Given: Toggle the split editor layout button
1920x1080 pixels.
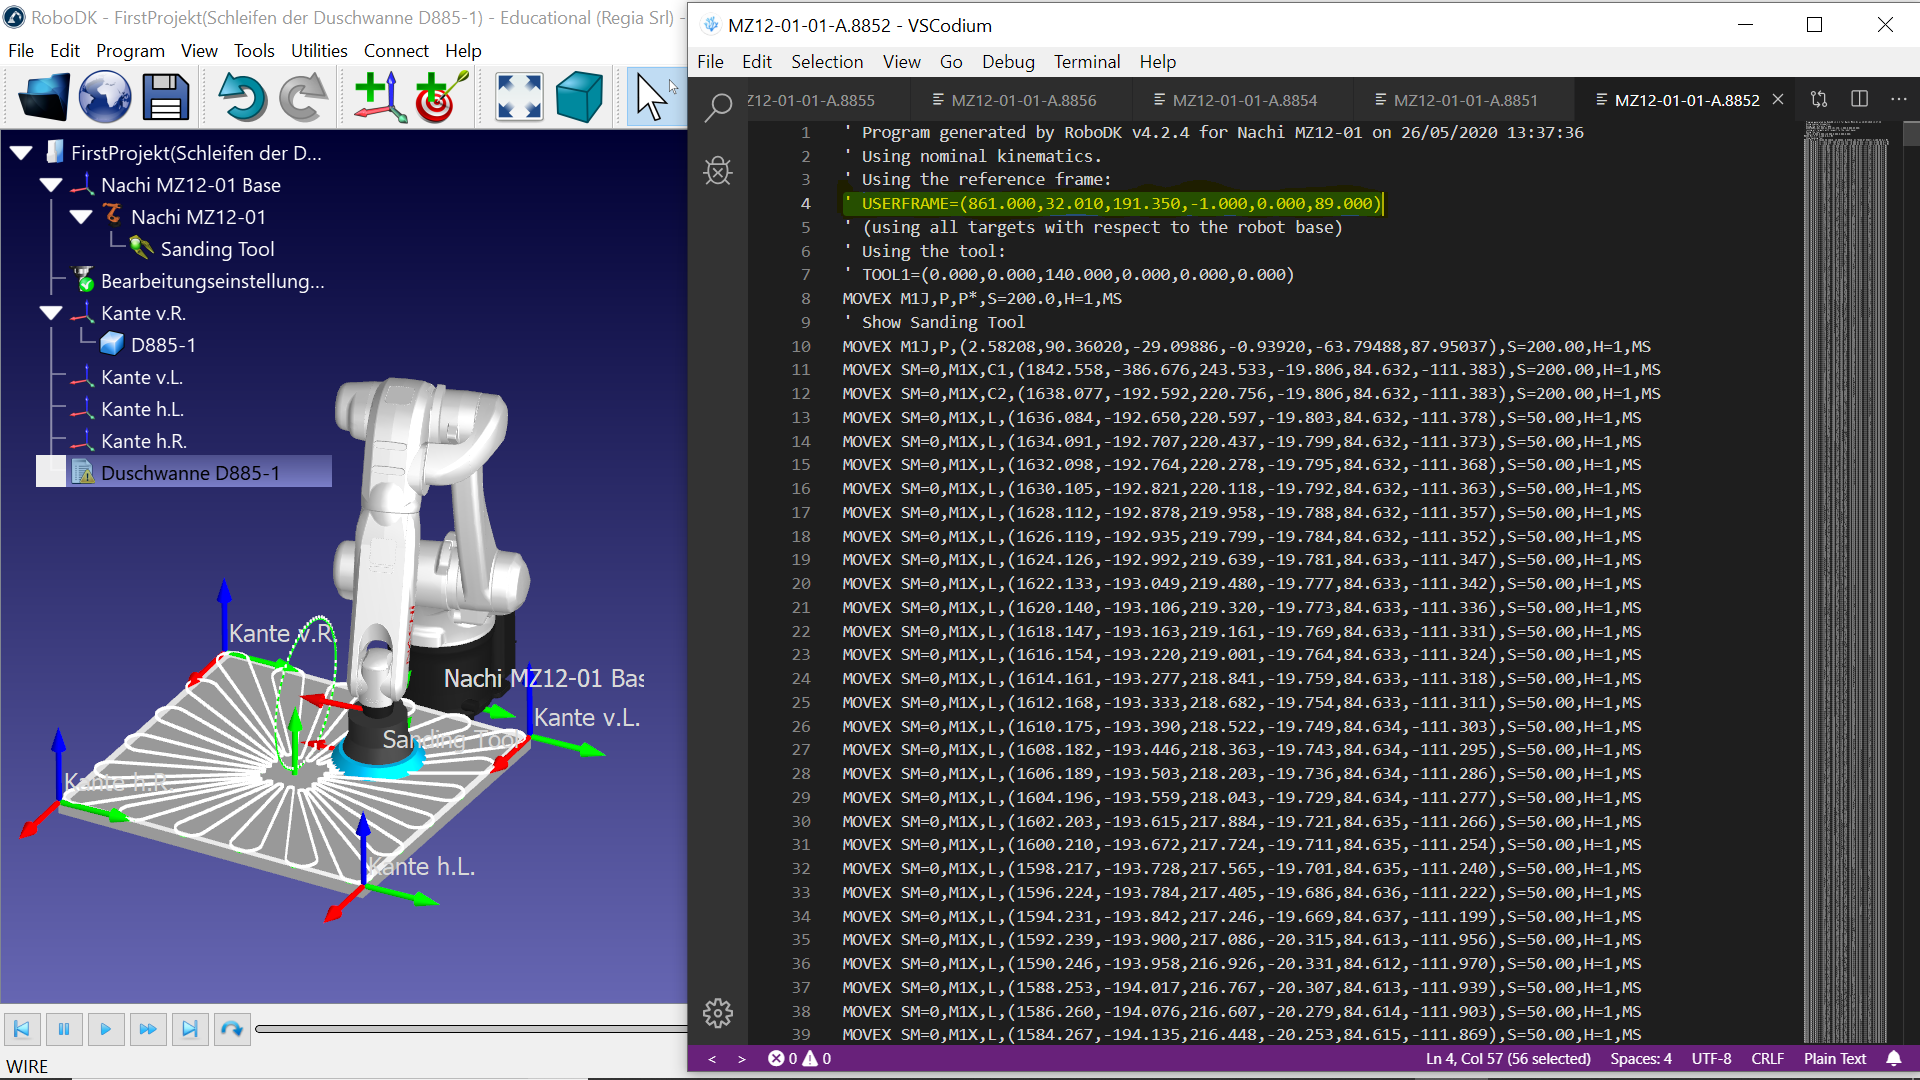Looking at the screenshot, I should pos(1859,99).
